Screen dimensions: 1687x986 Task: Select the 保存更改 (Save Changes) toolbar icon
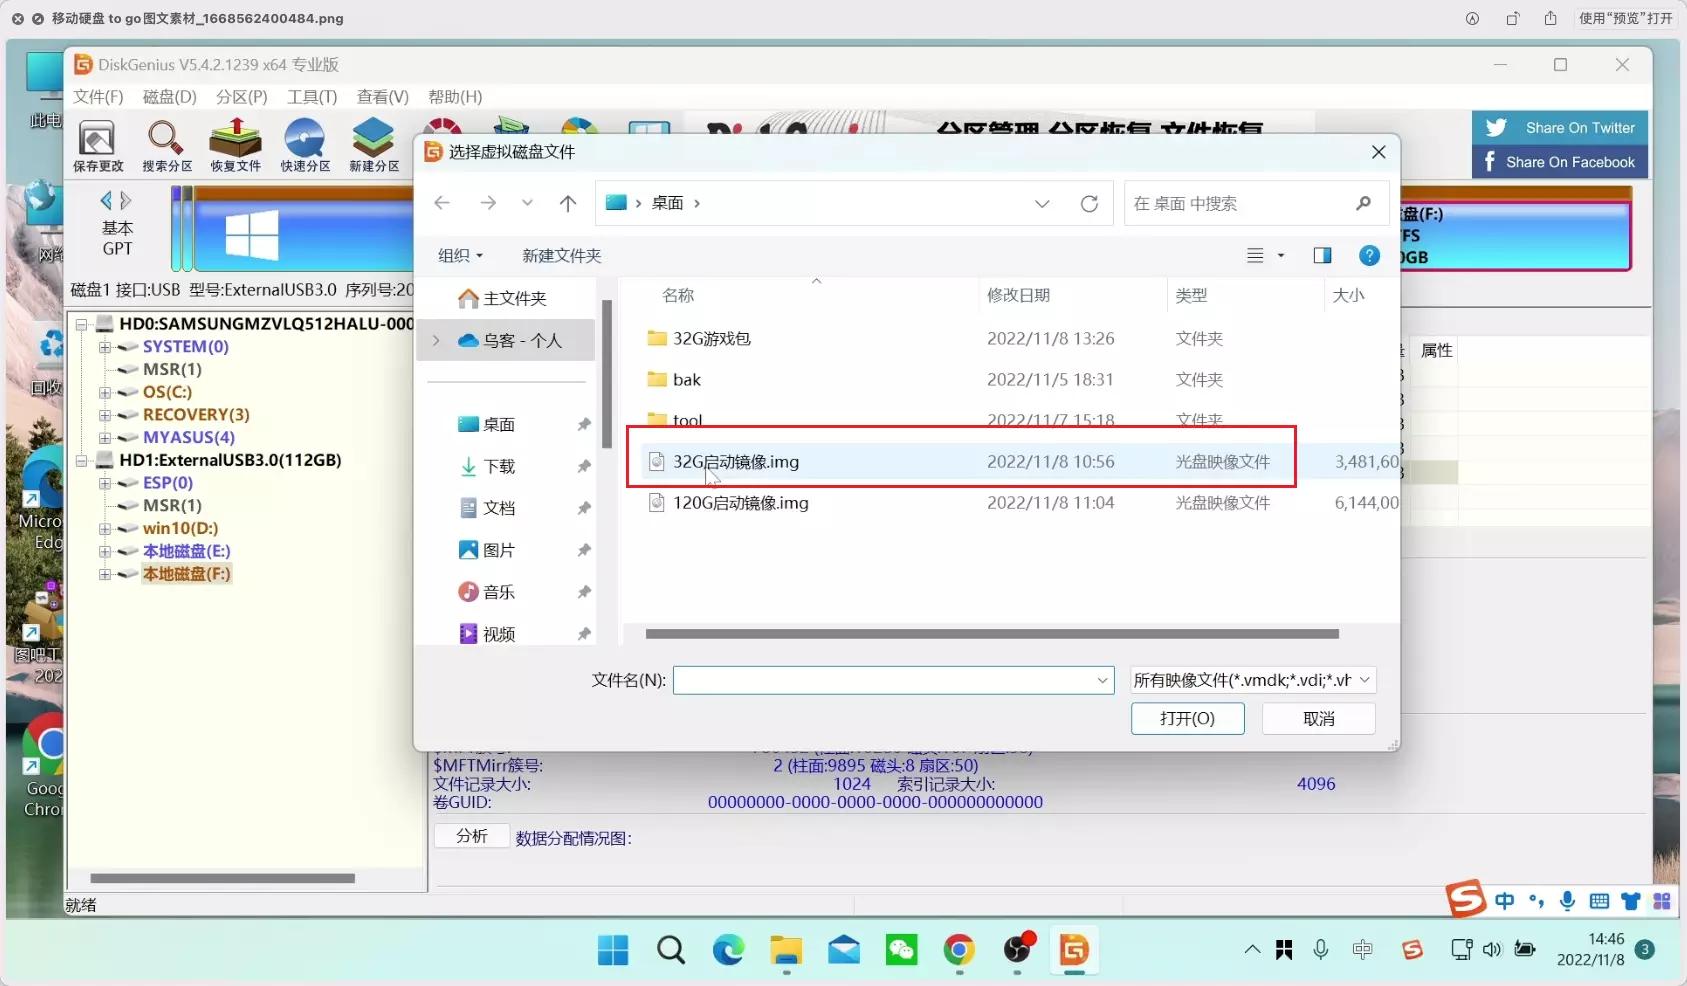click(97, 145)
